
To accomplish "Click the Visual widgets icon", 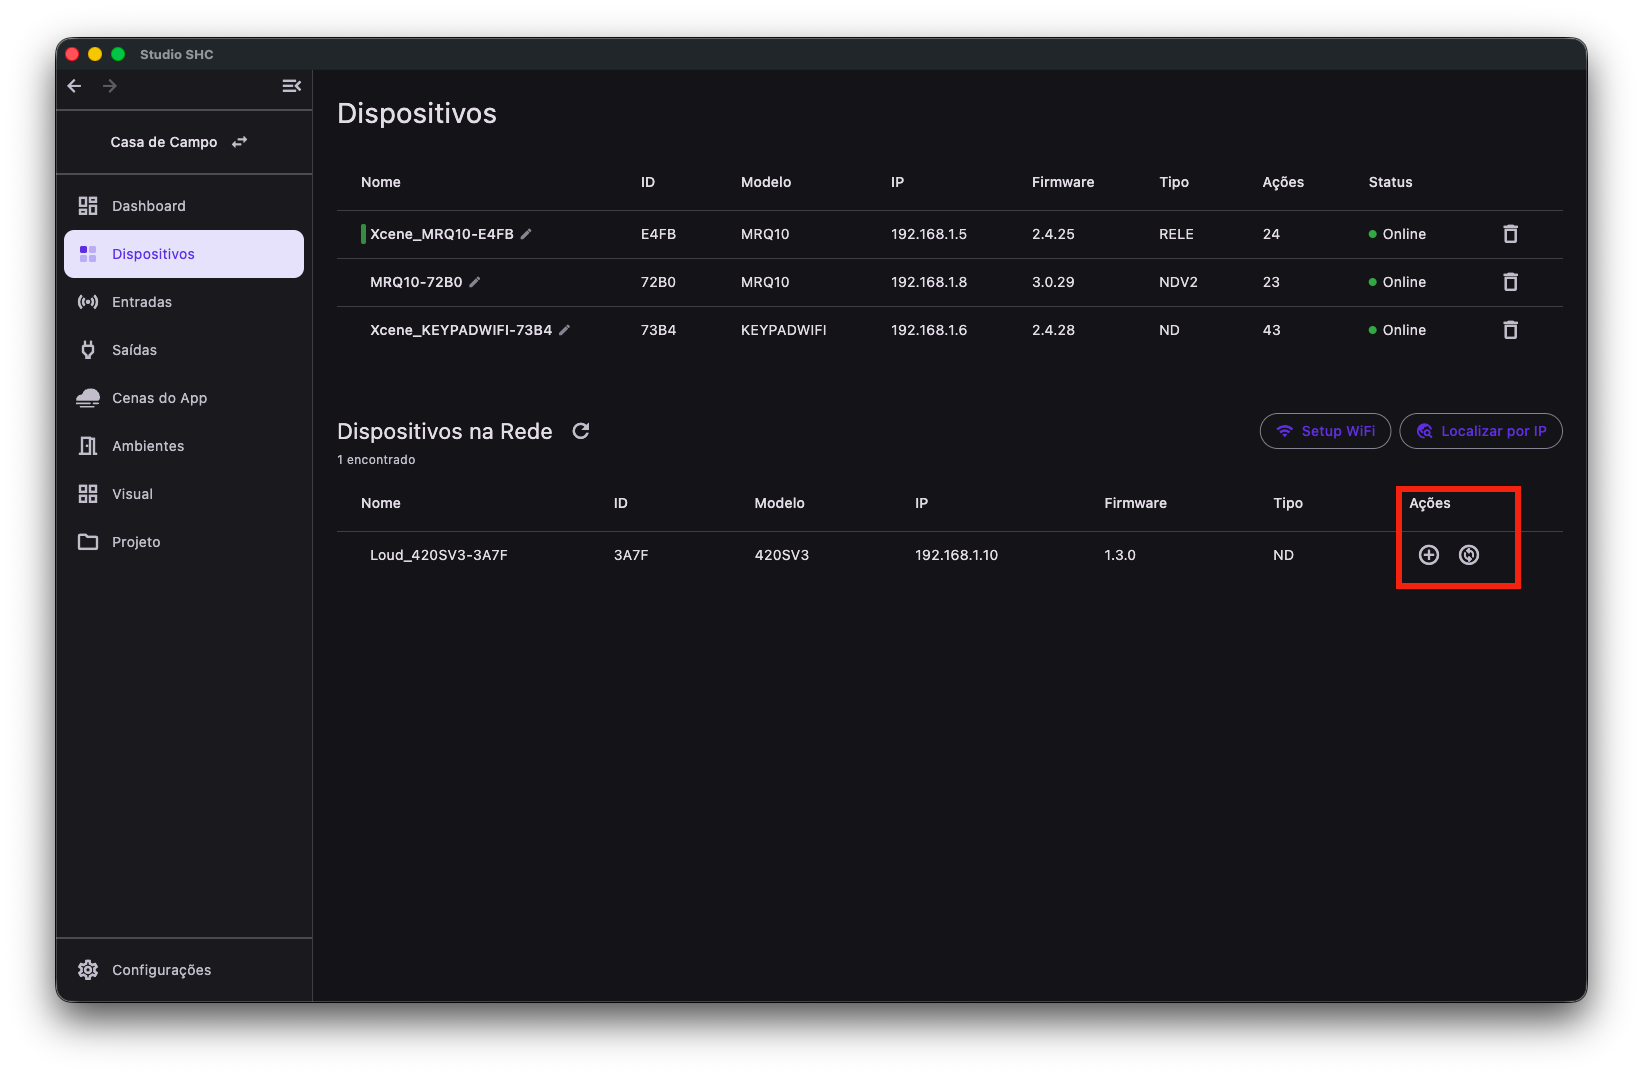I will [88, 494].
